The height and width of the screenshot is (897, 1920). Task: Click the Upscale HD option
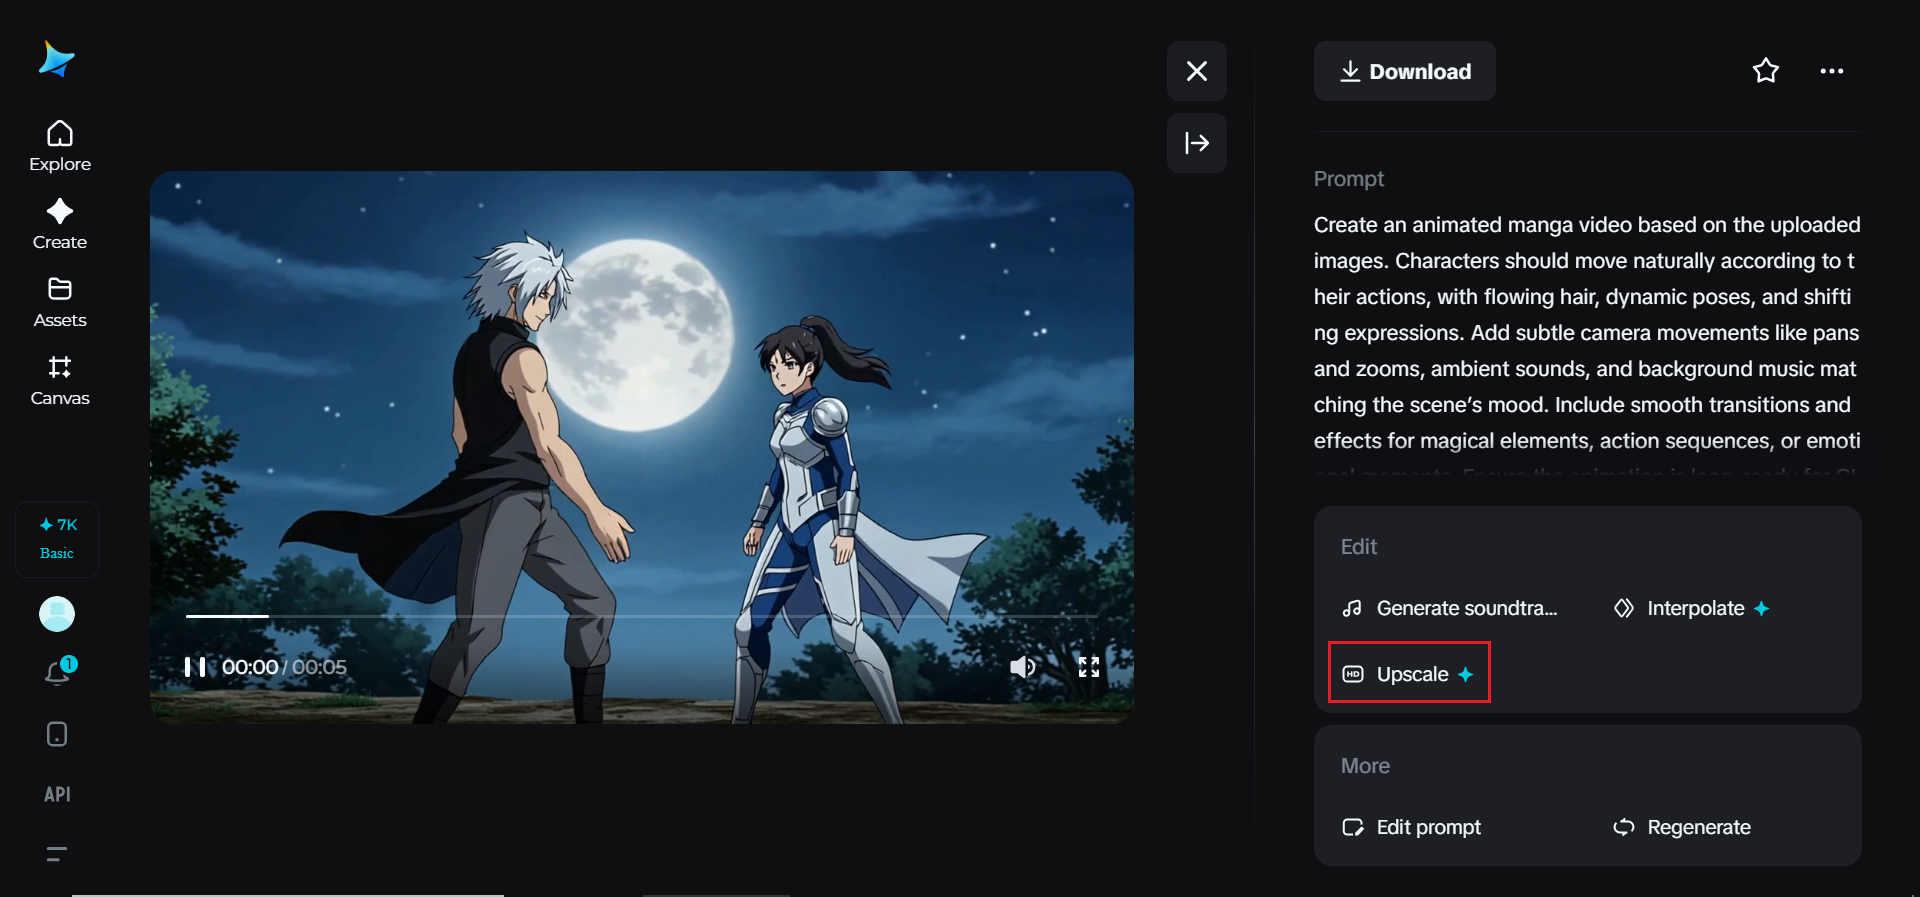(1409, 674)
